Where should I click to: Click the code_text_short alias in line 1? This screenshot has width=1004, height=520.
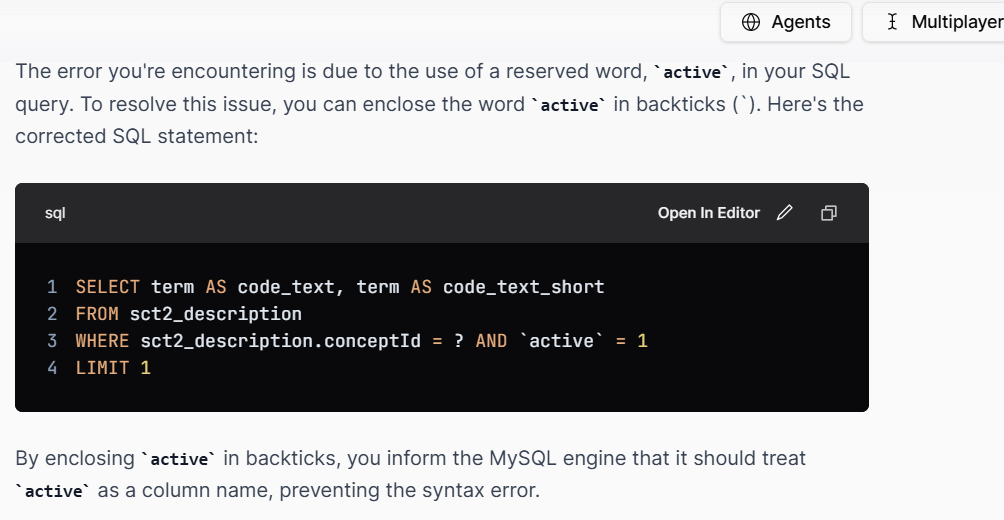tap(524, 287)
